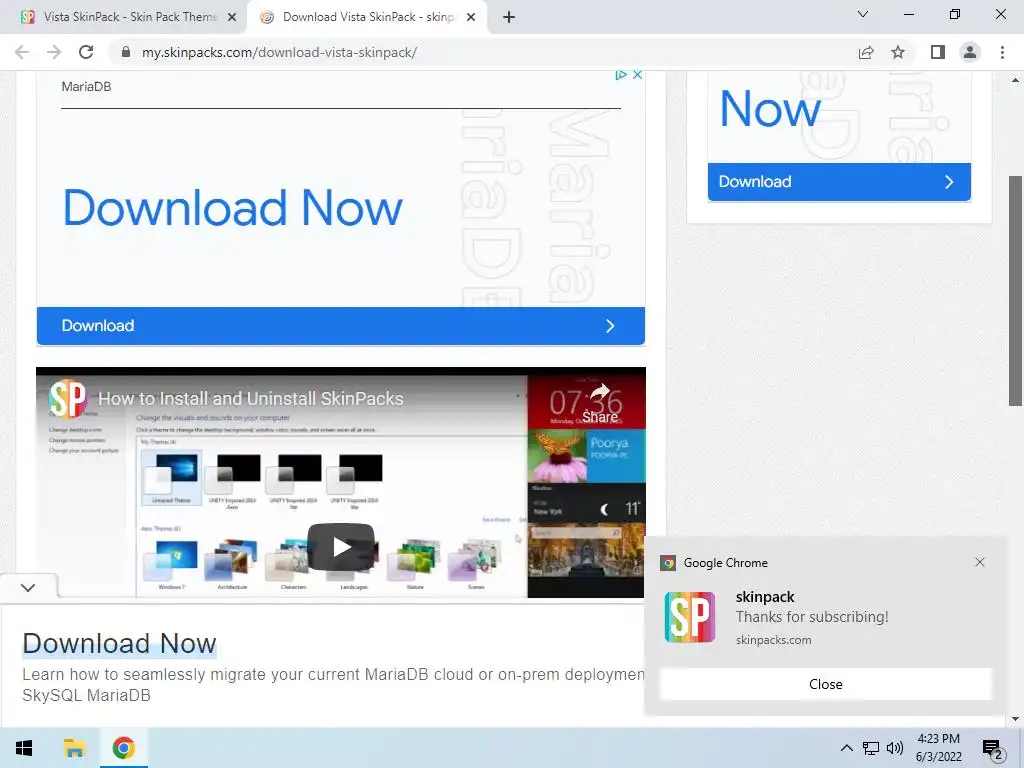Switch to Download Vista SkinPack tab
Image resolution: width=1024 pixels, height=768 pixels.
368,17
